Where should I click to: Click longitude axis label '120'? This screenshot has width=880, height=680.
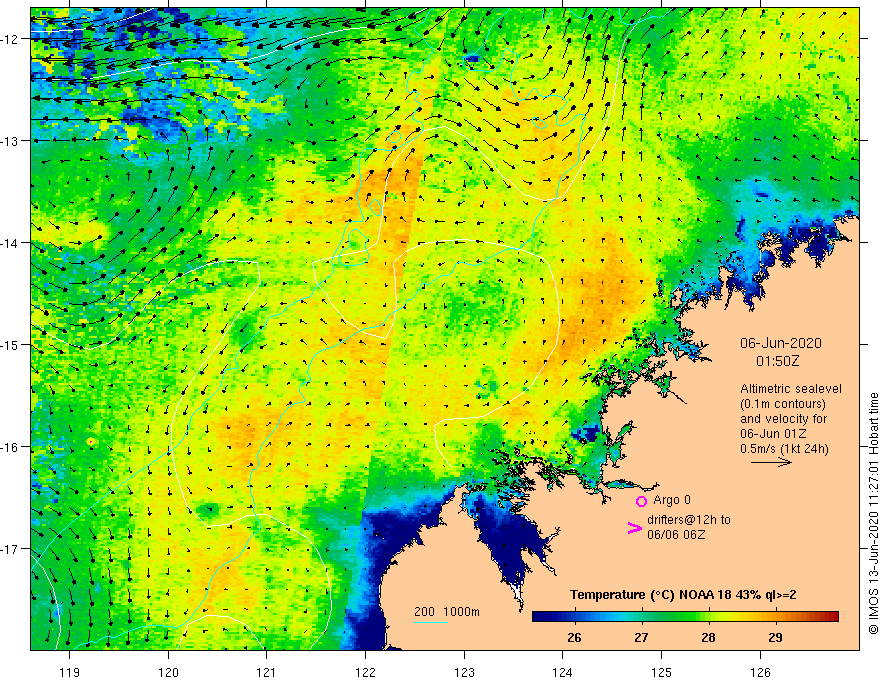tap(168, 672)
